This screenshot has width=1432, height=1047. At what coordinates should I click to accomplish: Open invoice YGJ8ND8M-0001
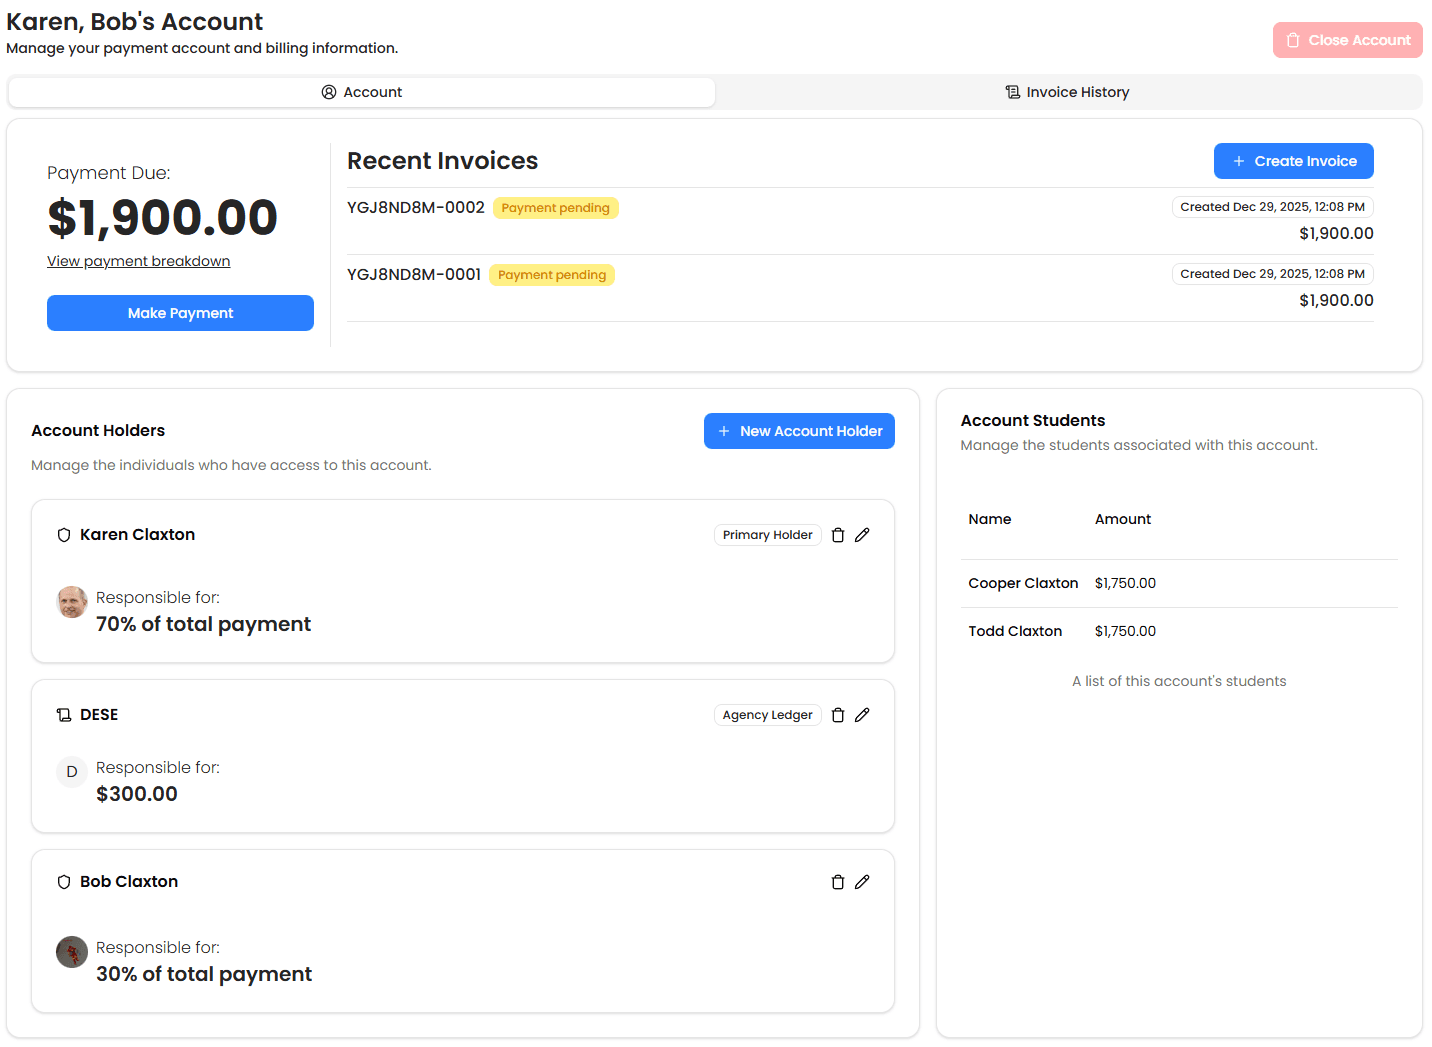(414, 275)
